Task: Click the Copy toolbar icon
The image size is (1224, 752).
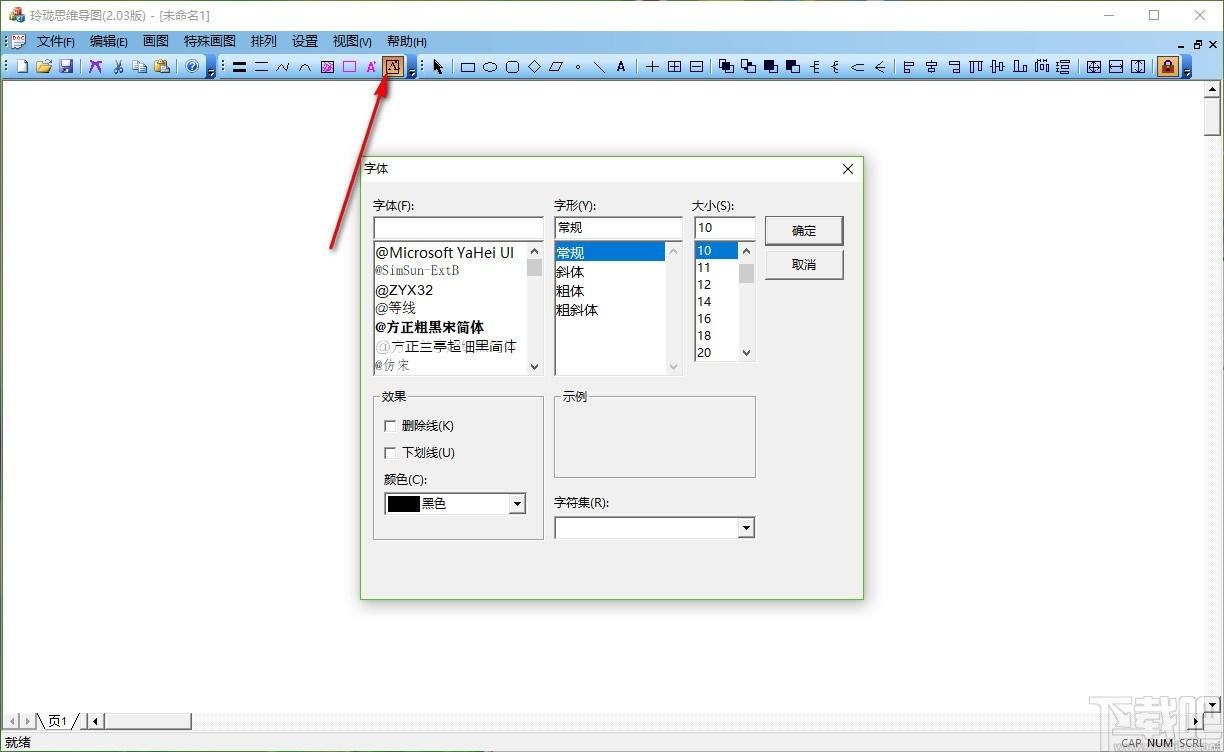Action: pyautogui.click(x=140, y=67)
